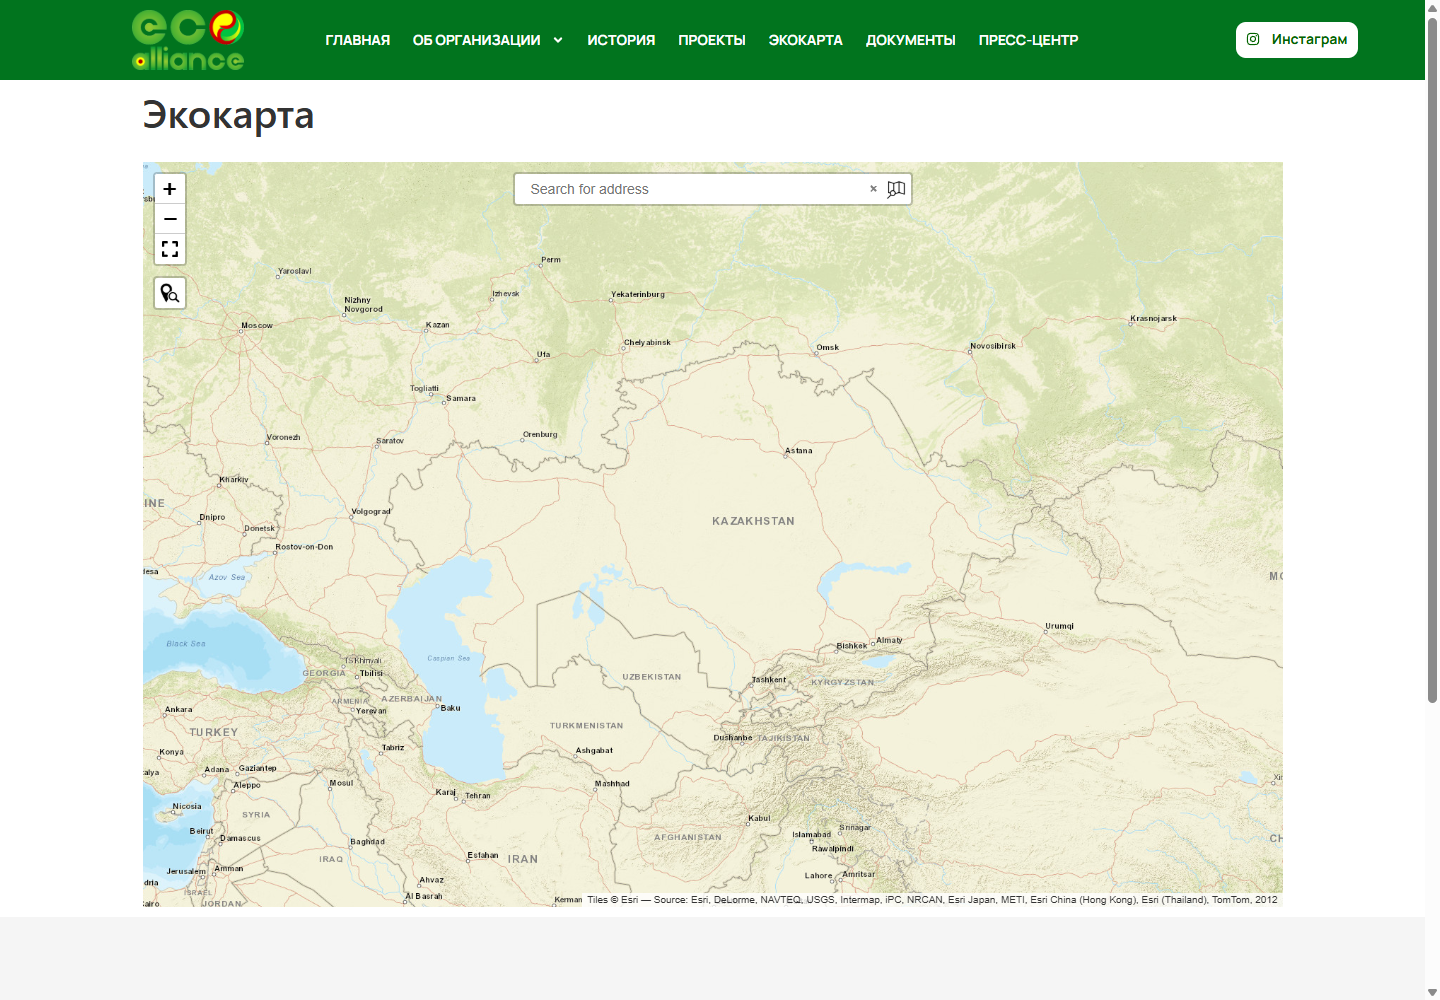Zoom in on the map
This screenshot has width=1440, height=1000.
tap(170, 189)
